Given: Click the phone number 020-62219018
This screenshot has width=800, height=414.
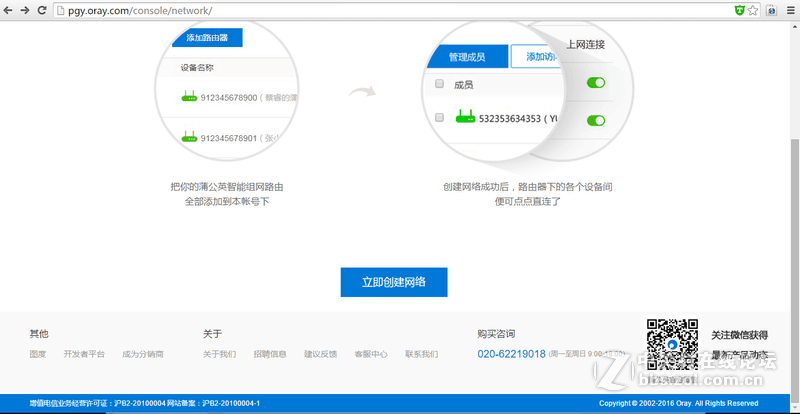Looking at the screenshot, I should pyautogui.click(x=512, y=354).
